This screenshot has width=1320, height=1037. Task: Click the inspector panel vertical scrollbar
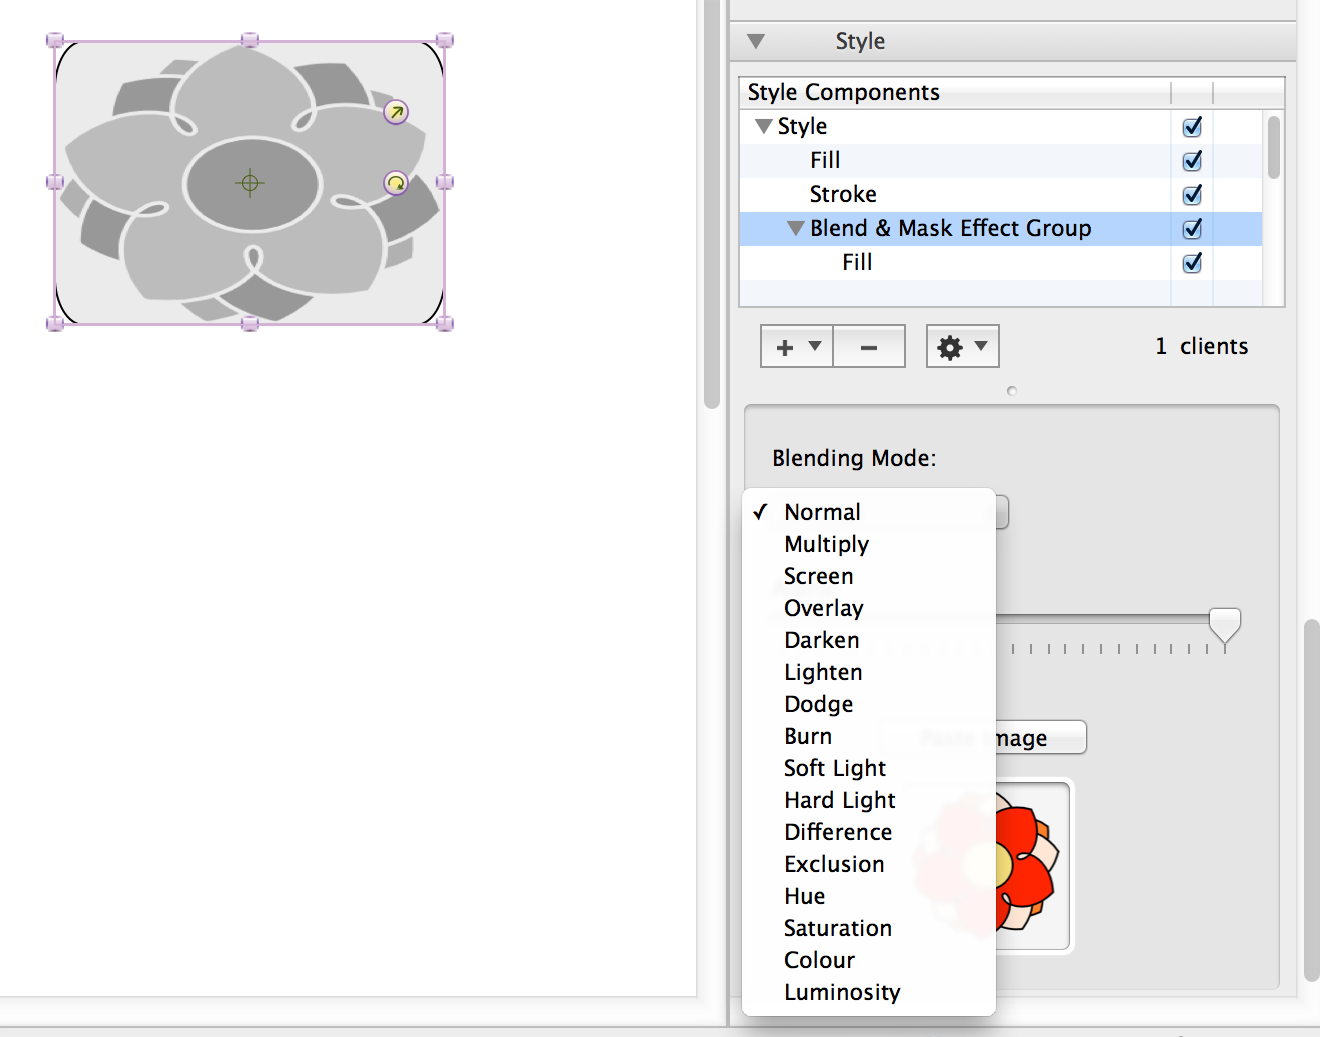point(1311,800)
